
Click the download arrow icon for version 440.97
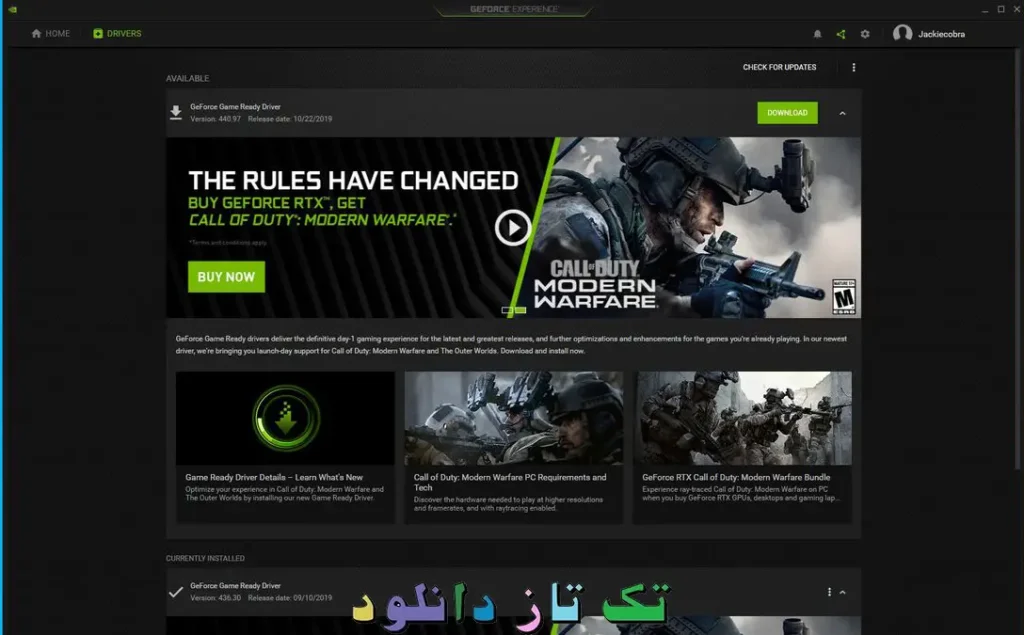(x=176, y=112)
